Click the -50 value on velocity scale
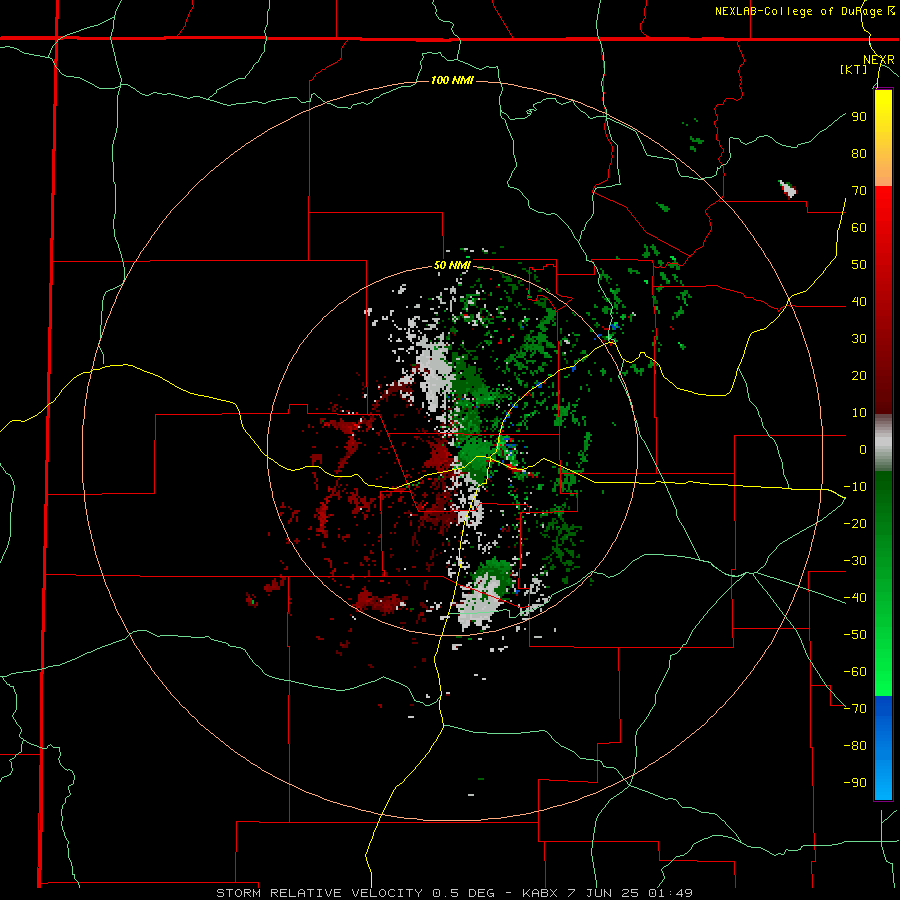The height and width of the screenshot is (900, 900). (855, 634)
